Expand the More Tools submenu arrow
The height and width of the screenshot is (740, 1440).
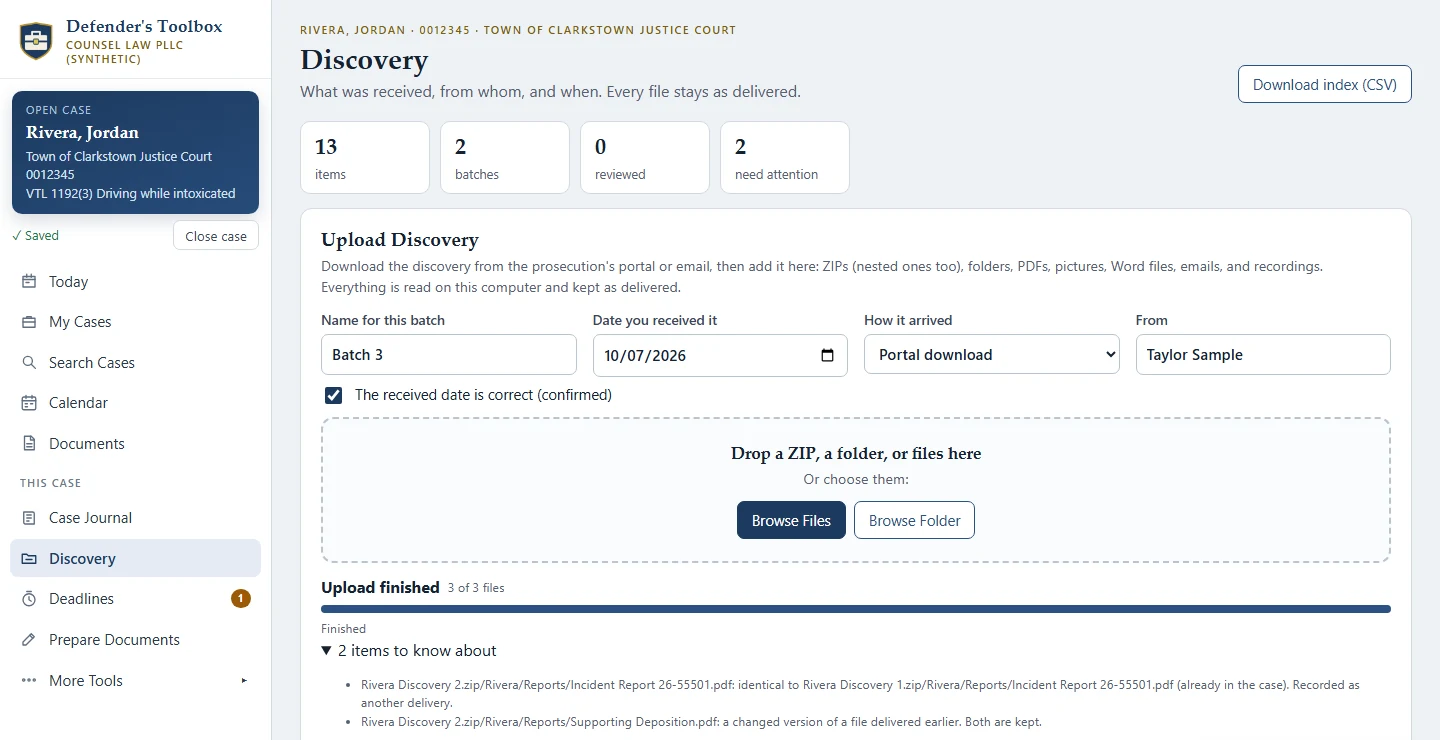coord(244,681)
